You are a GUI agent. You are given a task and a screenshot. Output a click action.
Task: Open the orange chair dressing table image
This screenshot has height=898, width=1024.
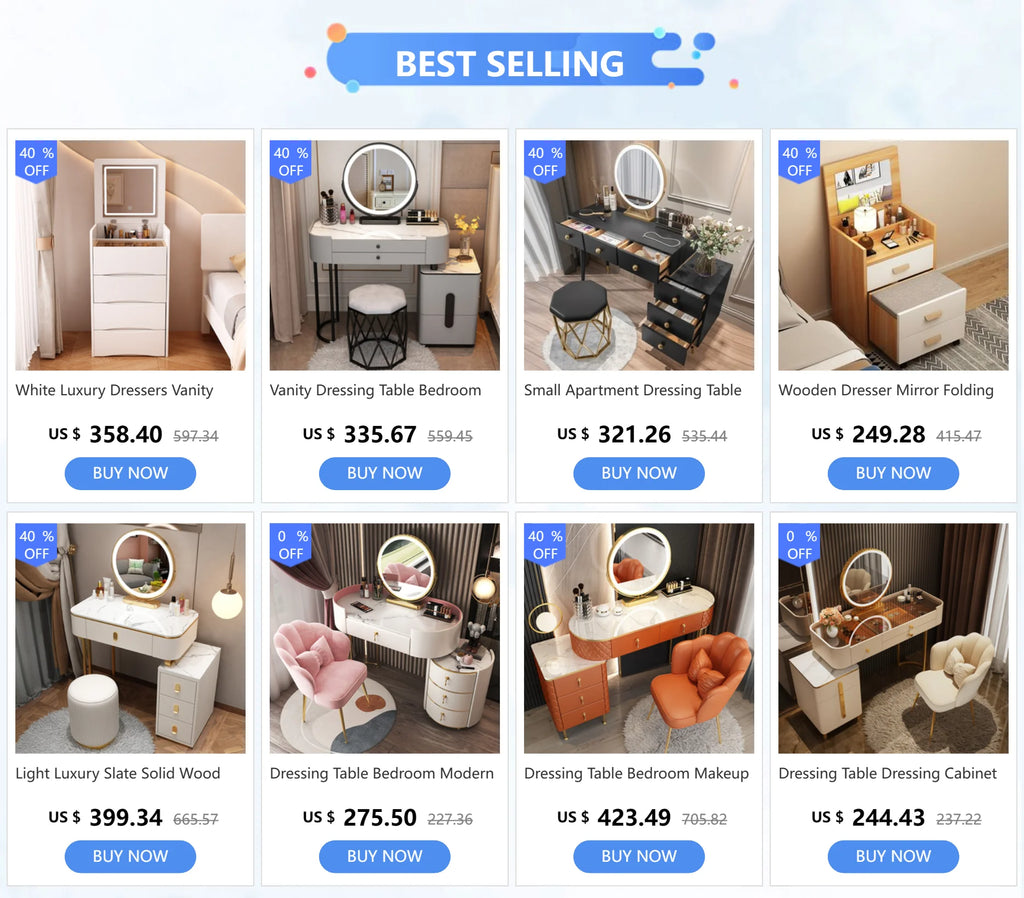[639, 638]
